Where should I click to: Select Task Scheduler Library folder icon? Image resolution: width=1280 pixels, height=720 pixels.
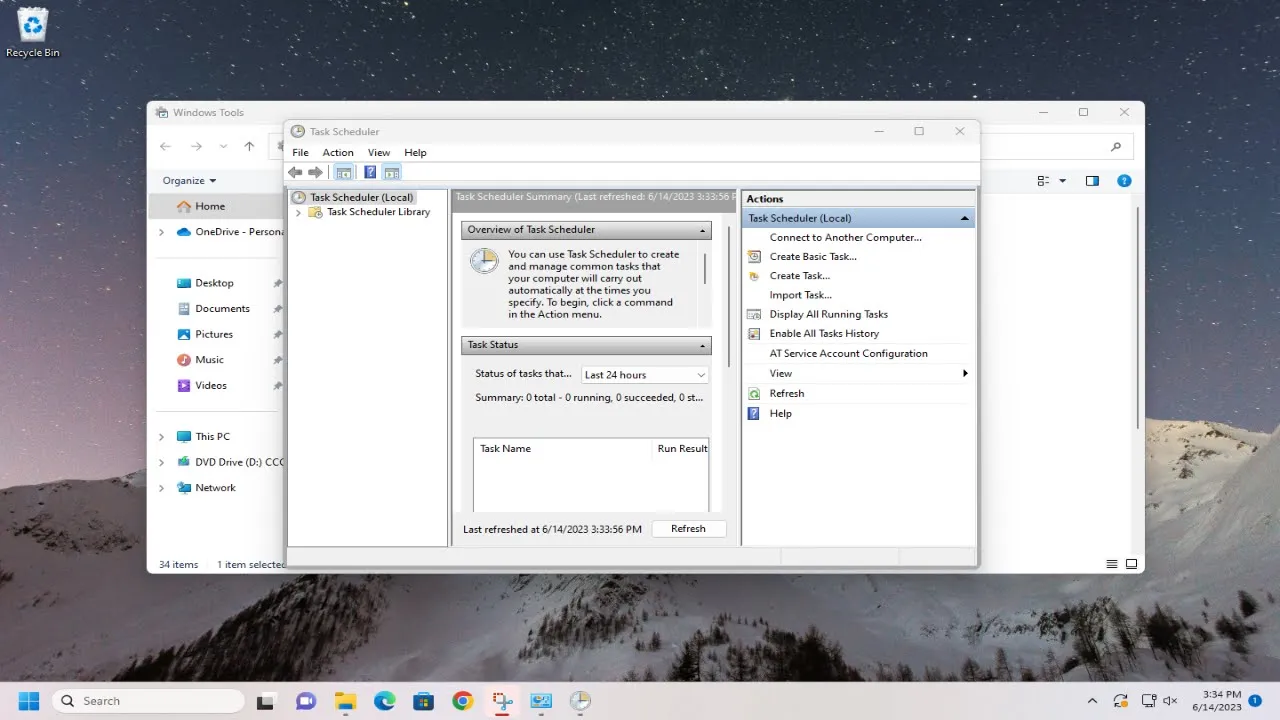pos(315,212)
